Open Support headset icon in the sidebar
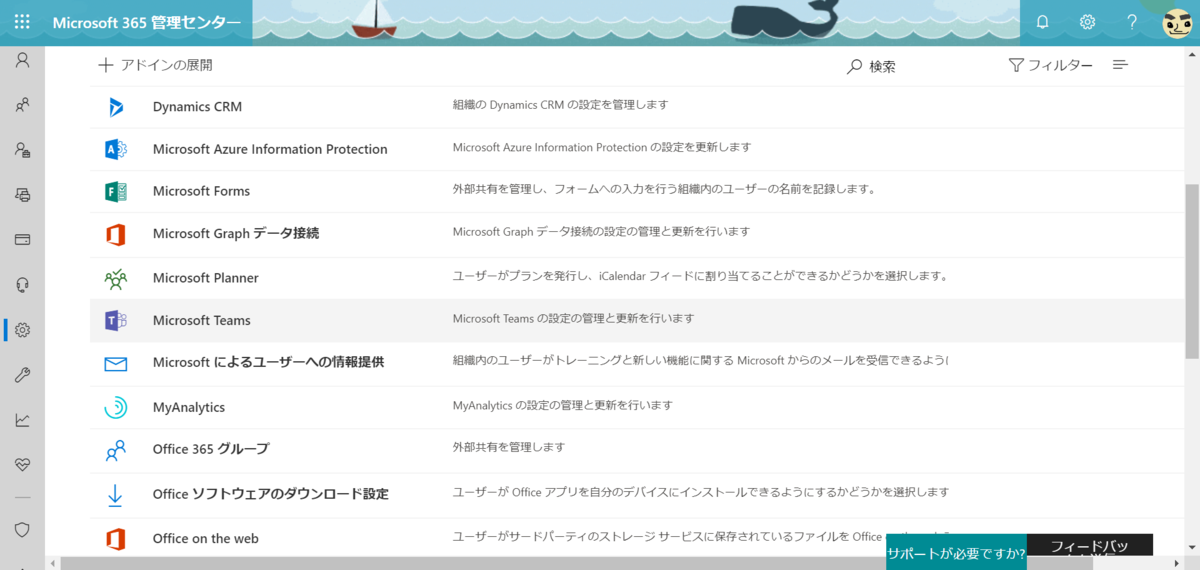This screenshot has height=570, width=1200. (x=22, y=285)
